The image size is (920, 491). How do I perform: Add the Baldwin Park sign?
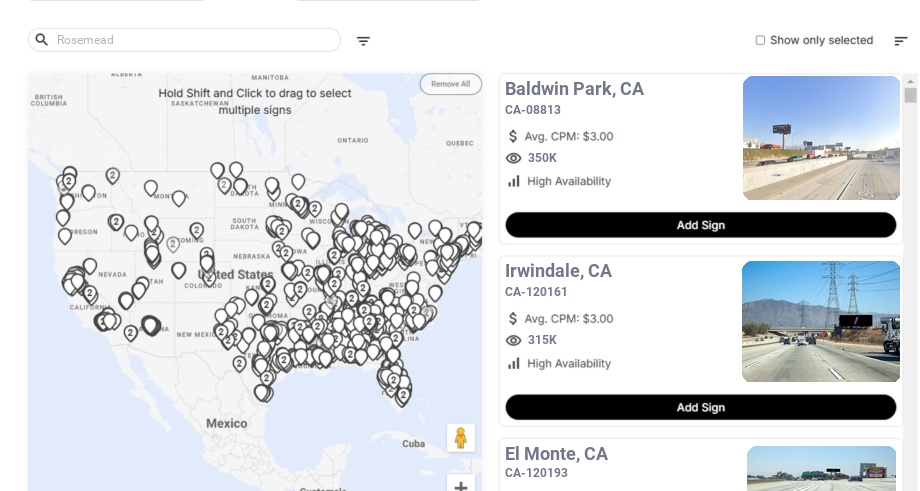pyautogui.click(x=700, y=225)
